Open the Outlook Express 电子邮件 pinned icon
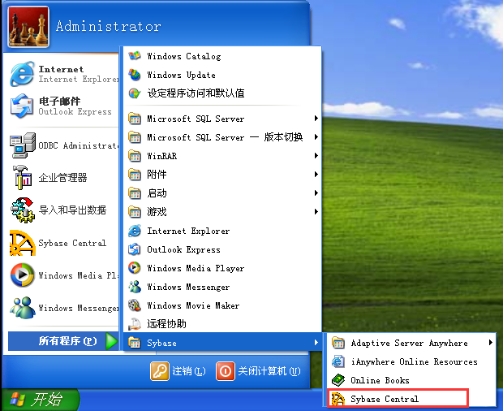504x411 pixels. (x=22, y=106)
